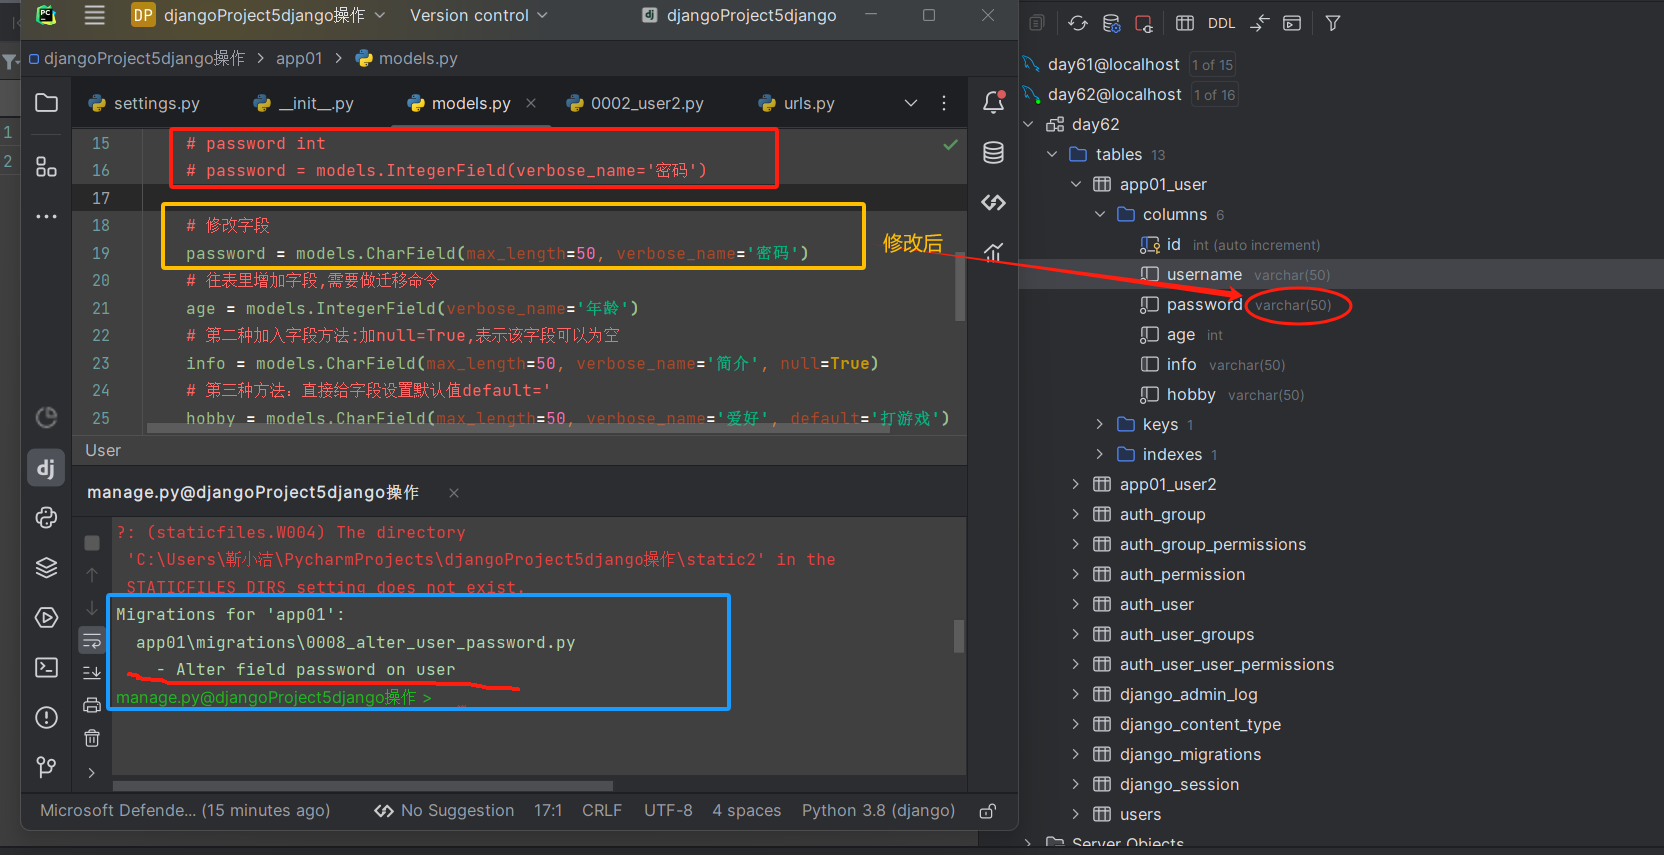This screenshot has height=855, width=1664.
Task: Open the Services tool window
Action: coord(46,617)
